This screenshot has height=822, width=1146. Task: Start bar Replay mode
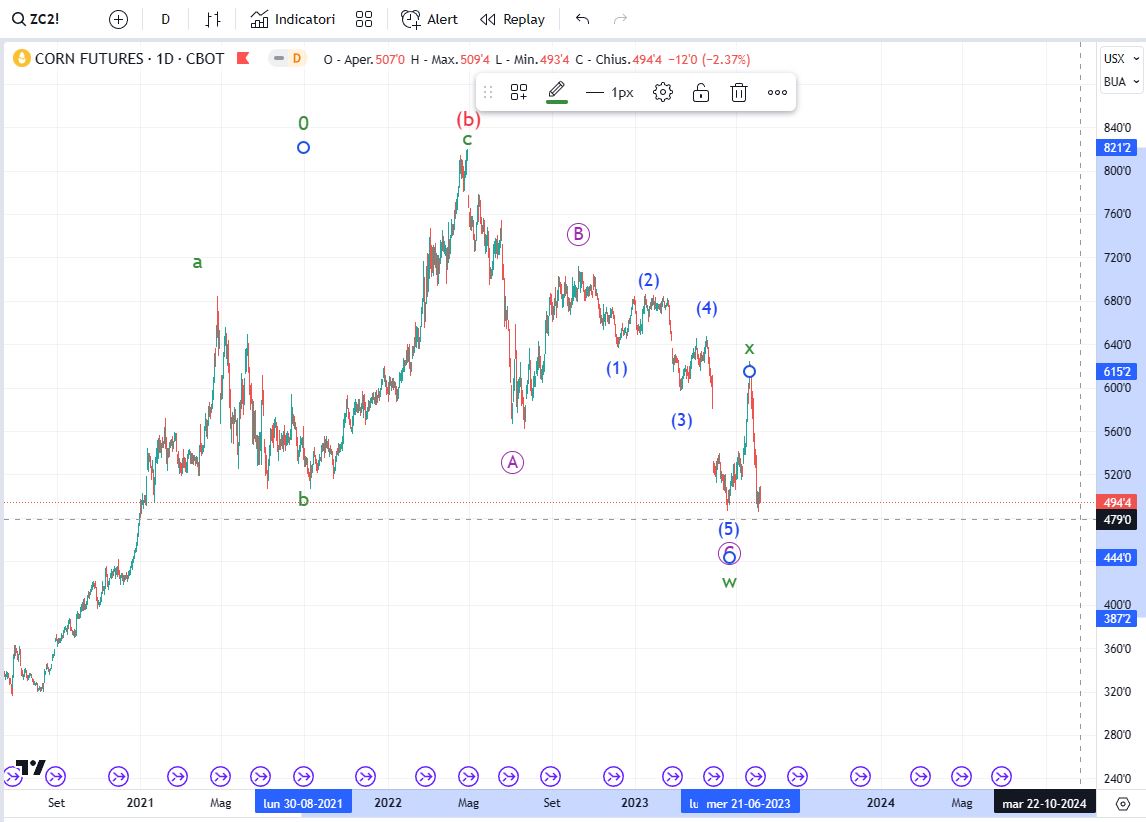click(512, 20)
